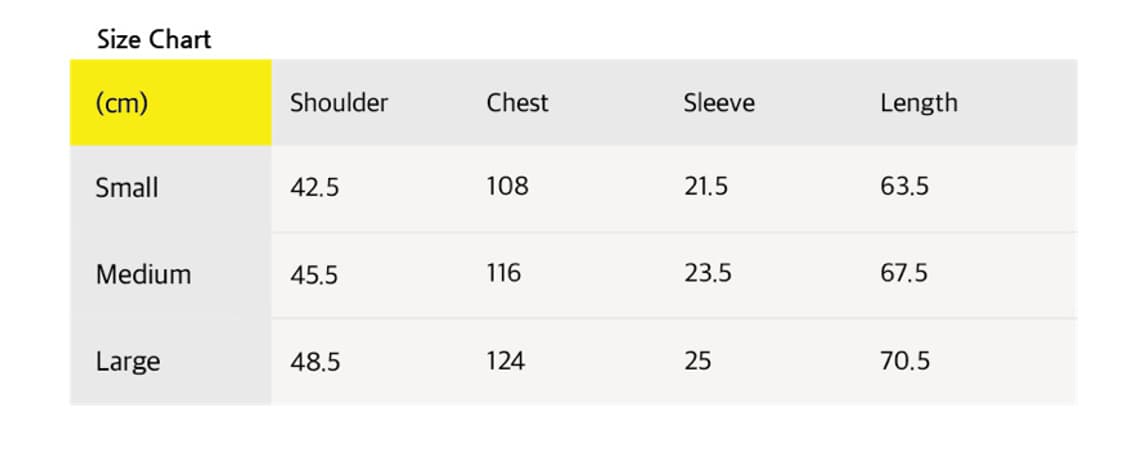Click Medium sleeve value 23.5
Viewport: 1125px width, 476px height.
707,273
